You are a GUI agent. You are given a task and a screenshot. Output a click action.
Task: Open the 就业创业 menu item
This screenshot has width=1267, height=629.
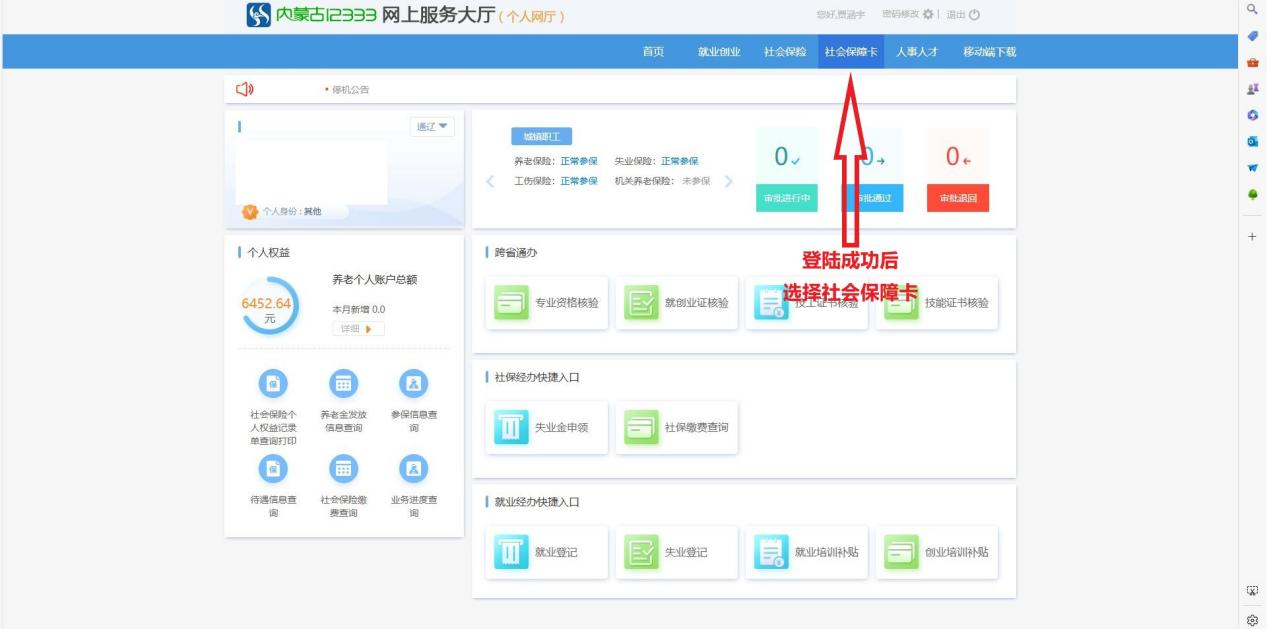click(x=719, y=52)
